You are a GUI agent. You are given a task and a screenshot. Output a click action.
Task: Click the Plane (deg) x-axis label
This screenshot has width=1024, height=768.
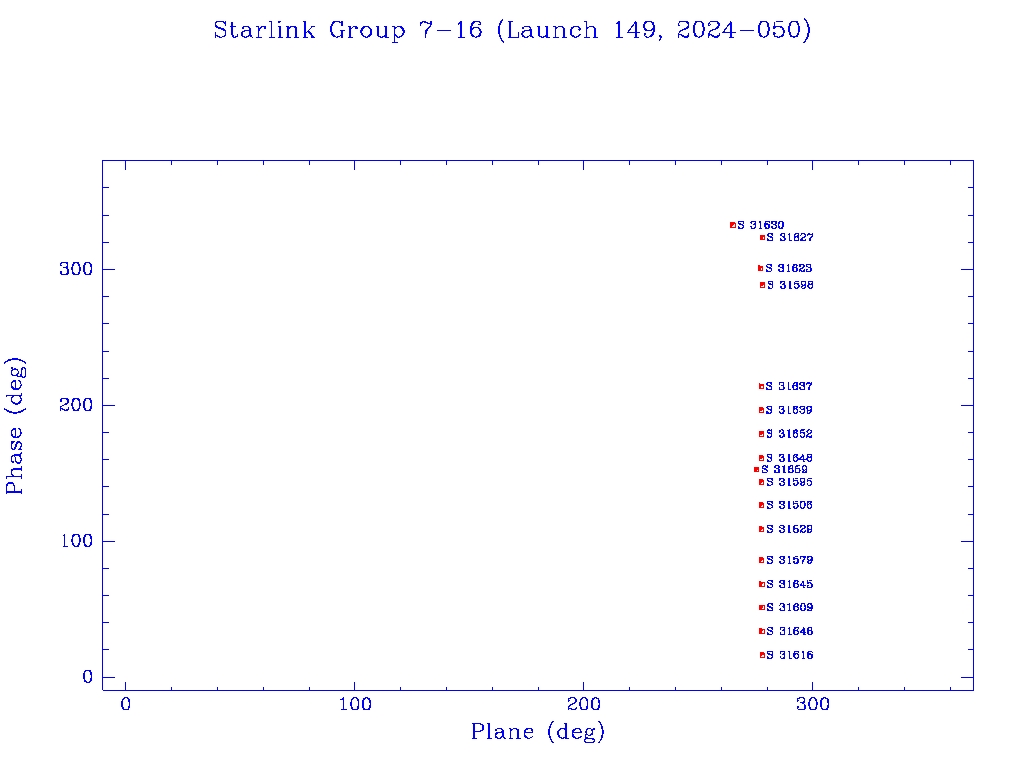tap(538, 732)
